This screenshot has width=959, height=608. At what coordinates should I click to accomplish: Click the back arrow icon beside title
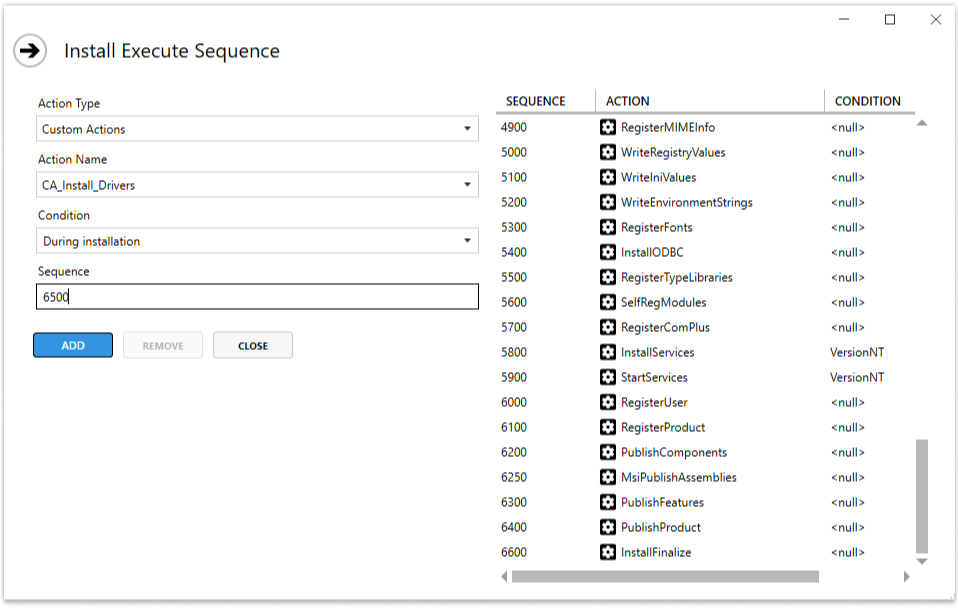click(x=30, y=50)
